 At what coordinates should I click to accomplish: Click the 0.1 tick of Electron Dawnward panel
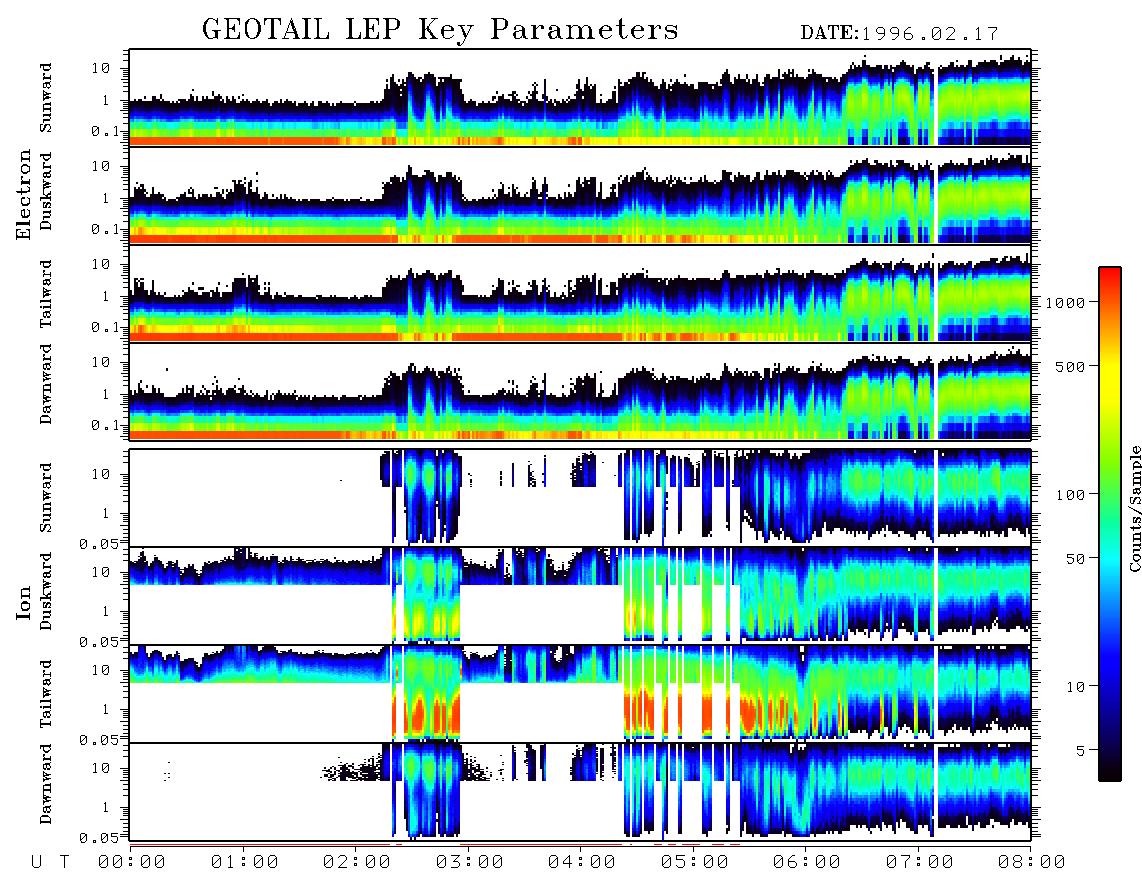pyautogui.click(x=104, y=425)
